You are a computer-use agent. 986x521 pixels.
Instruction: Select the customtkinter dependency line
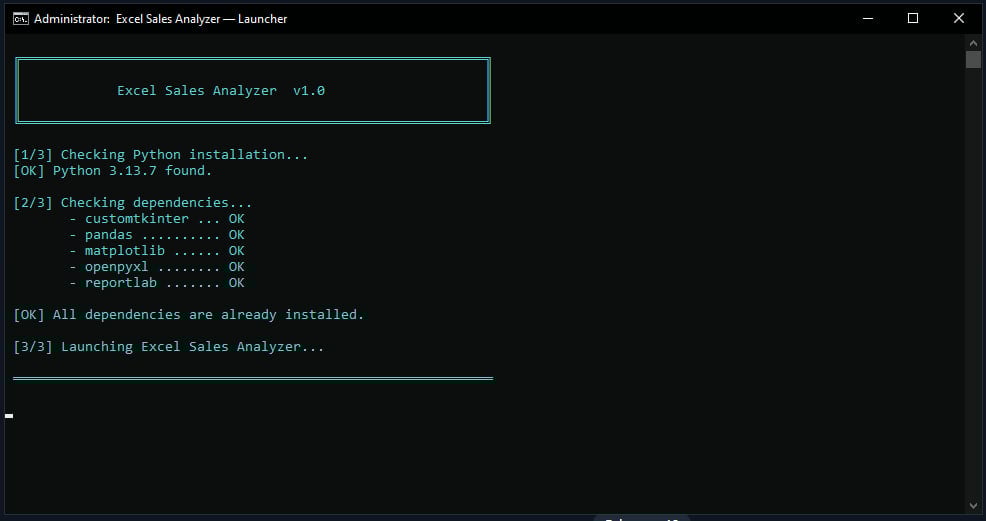157,219
